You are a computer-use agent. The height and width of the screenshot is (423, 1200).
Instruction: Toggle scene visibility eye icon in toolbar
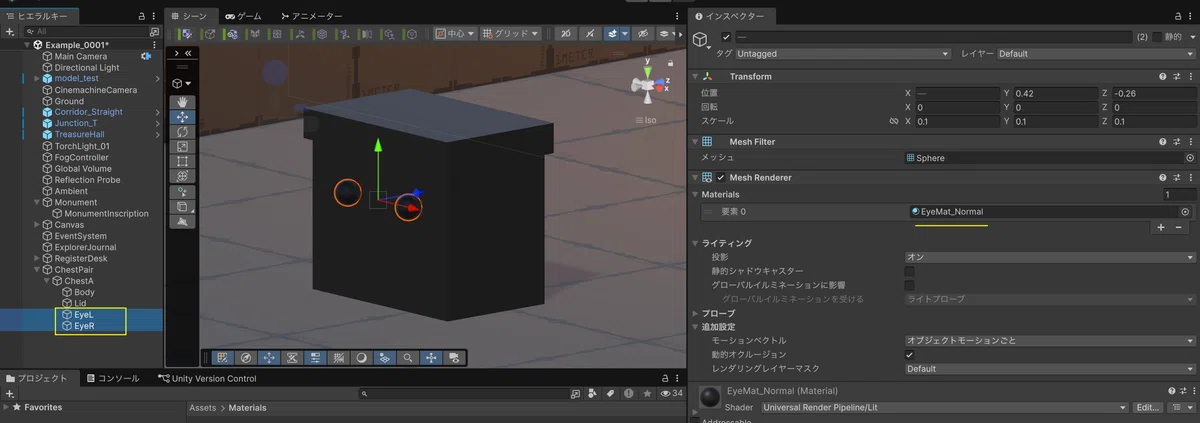(x=643, y=33)
